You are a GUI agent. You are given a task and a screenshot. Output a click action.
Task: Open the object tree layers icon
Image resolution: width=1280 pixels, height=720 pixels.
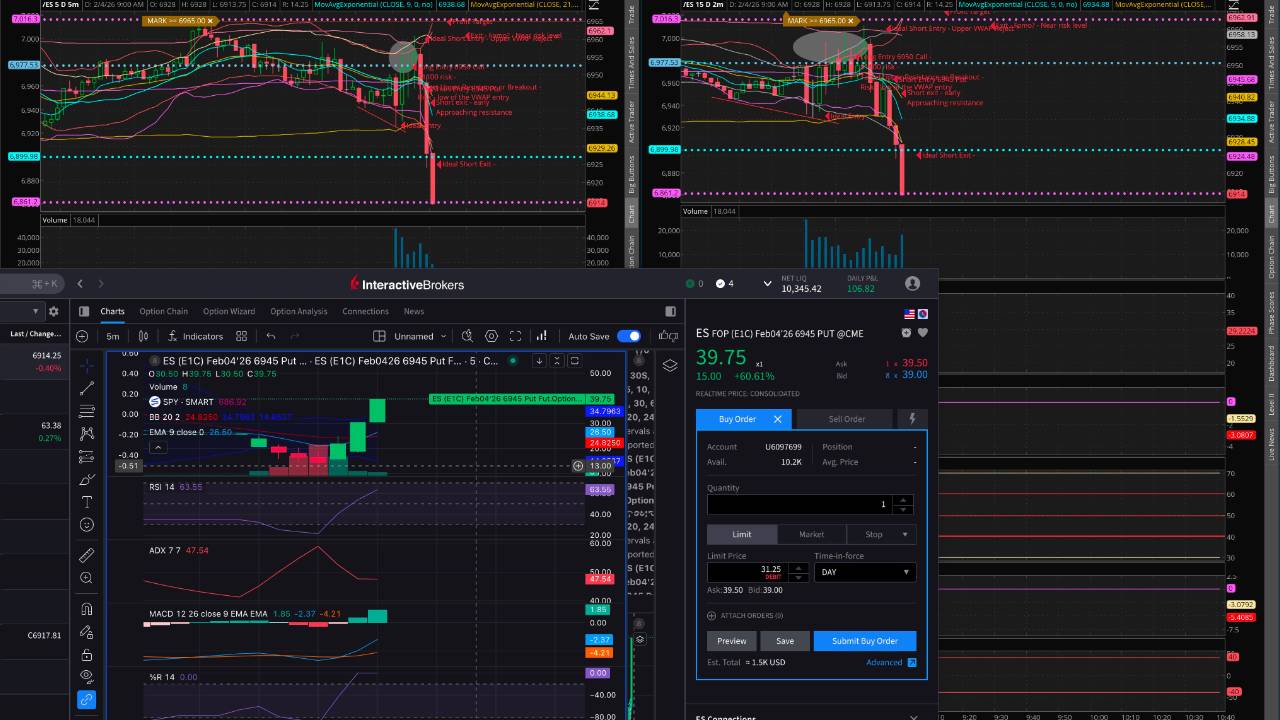670,365
